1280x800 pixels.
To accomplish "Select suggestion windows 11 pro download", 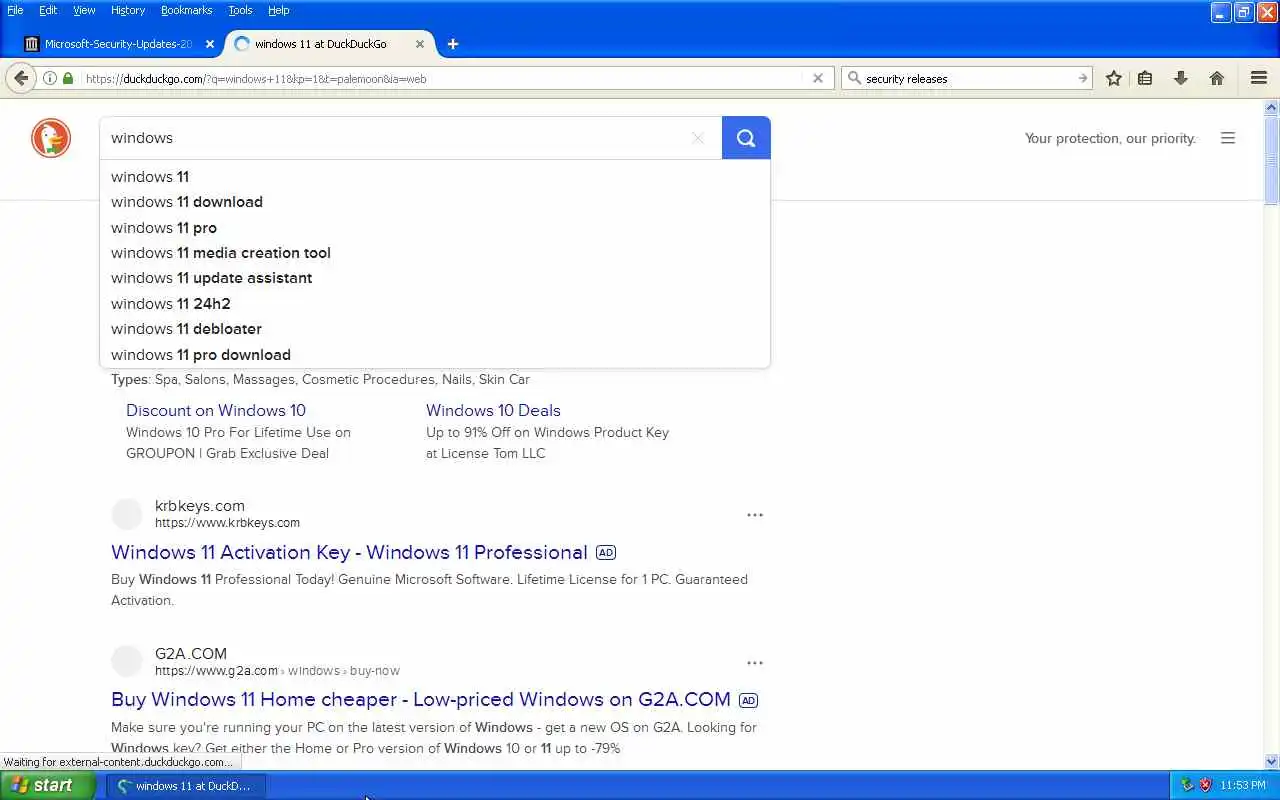I will coord(435,355).
